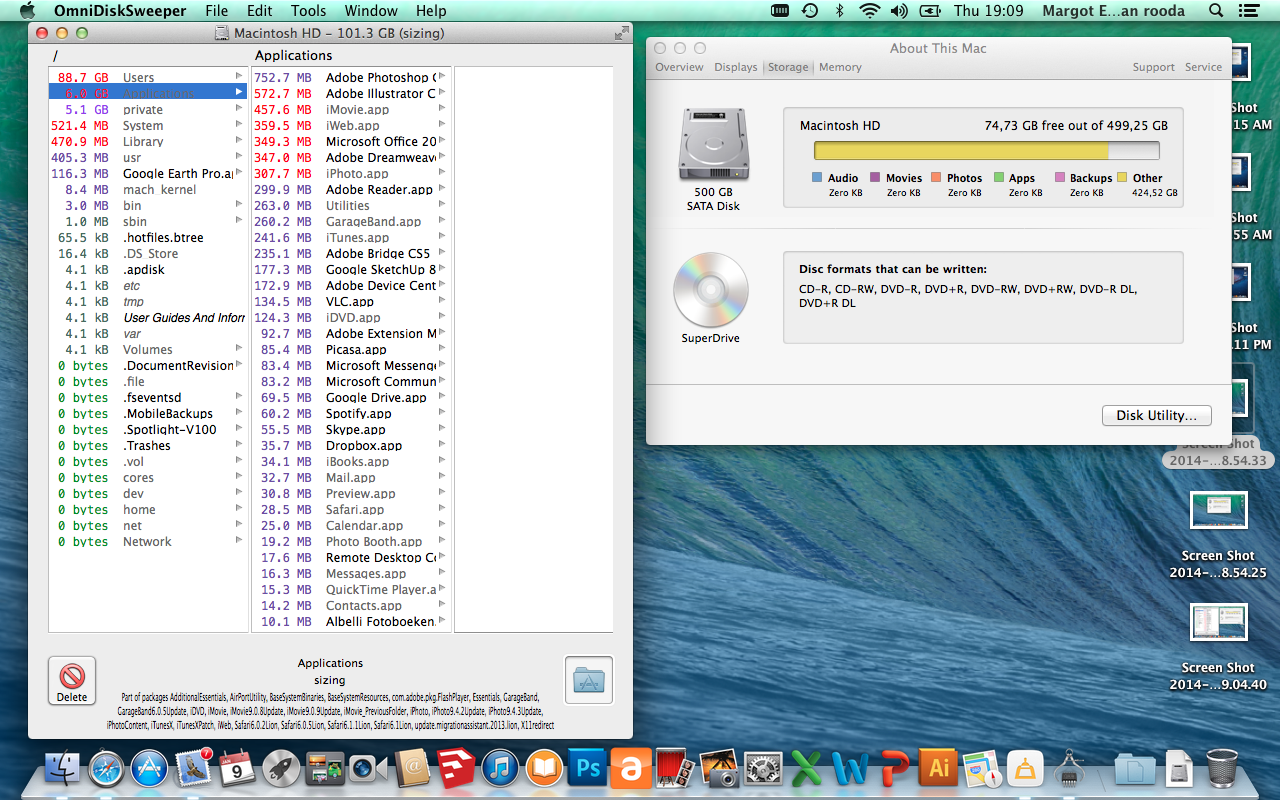This screenshot has width=1280, height=800.
Task: Click the Time Machine menu bar icon
Action: pyautogui.click(x=810, y=11)
